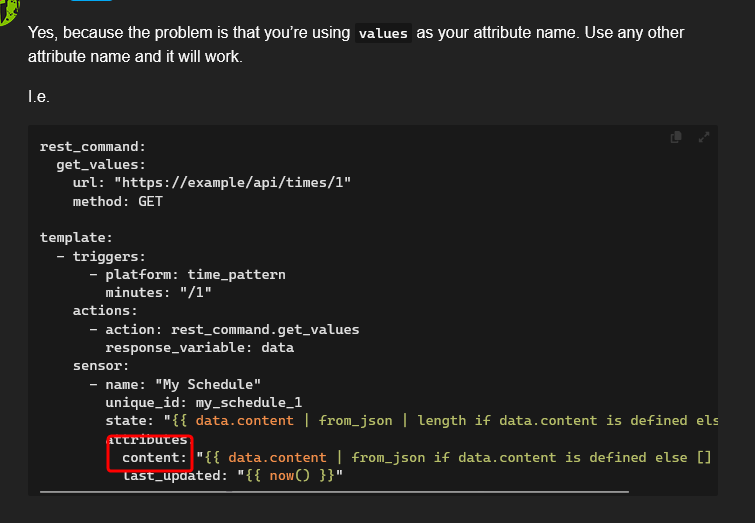The height and width of the screenshot is (523, 755).
Task: Click the 'method: GET' line
Action: pos(117,201)
